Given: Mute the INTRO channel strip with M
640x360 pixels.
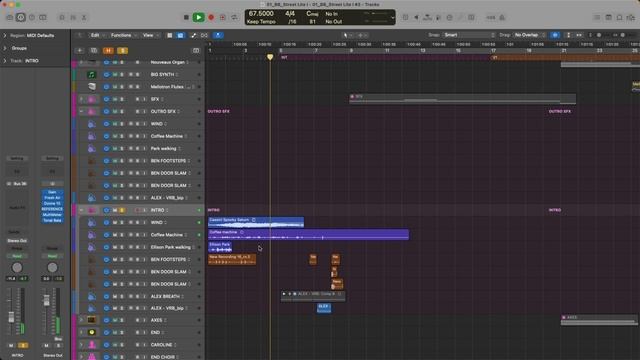Looking at the screenshot, I should (11, 346).
